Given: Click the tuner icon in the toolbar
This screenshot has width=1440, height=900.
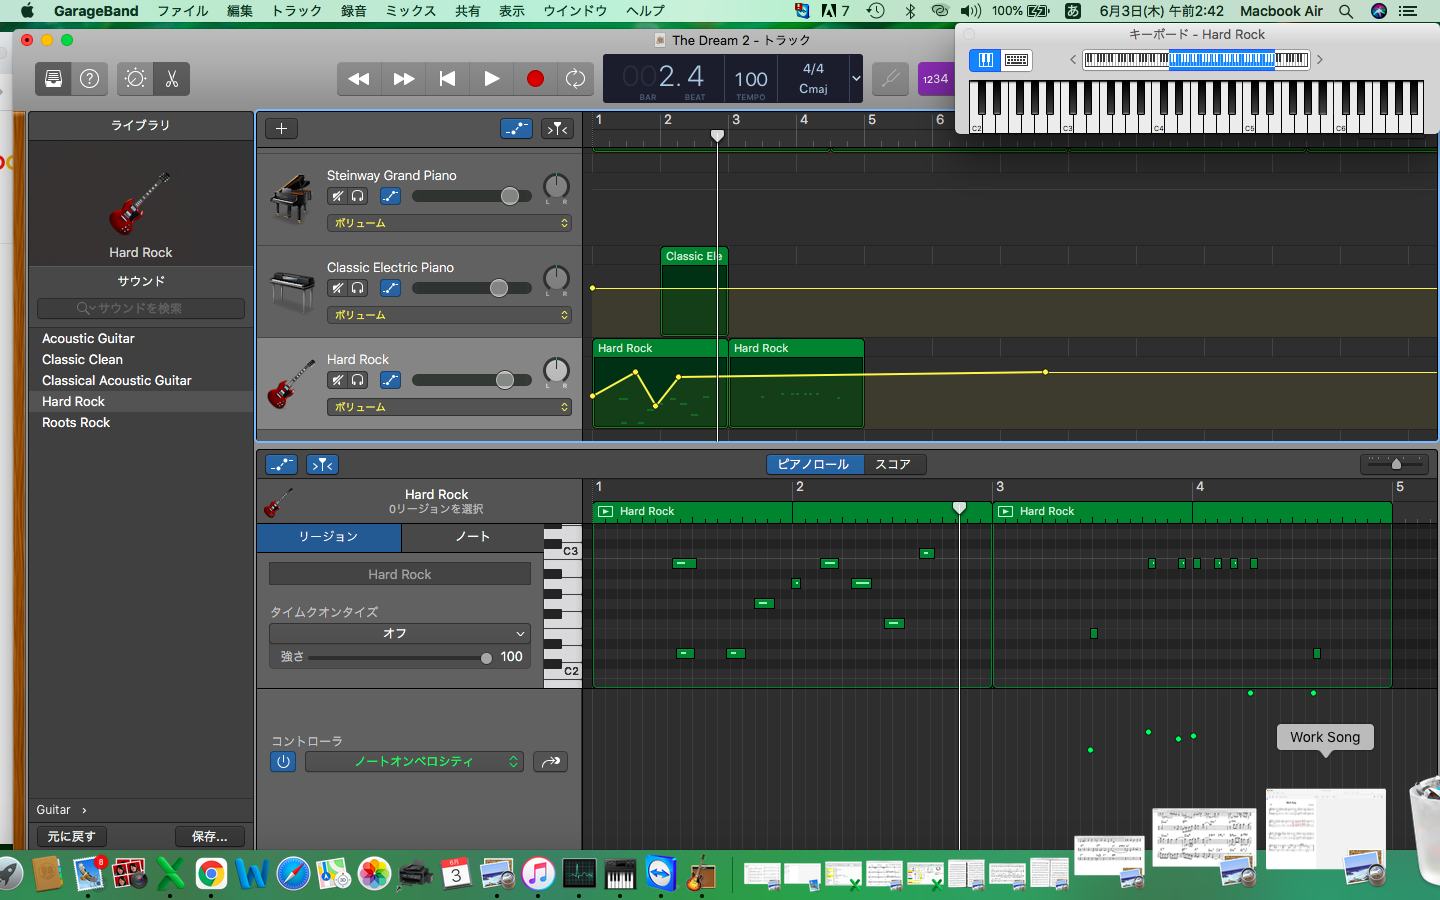Looking at the screenshot, I should tap(890, 79).
